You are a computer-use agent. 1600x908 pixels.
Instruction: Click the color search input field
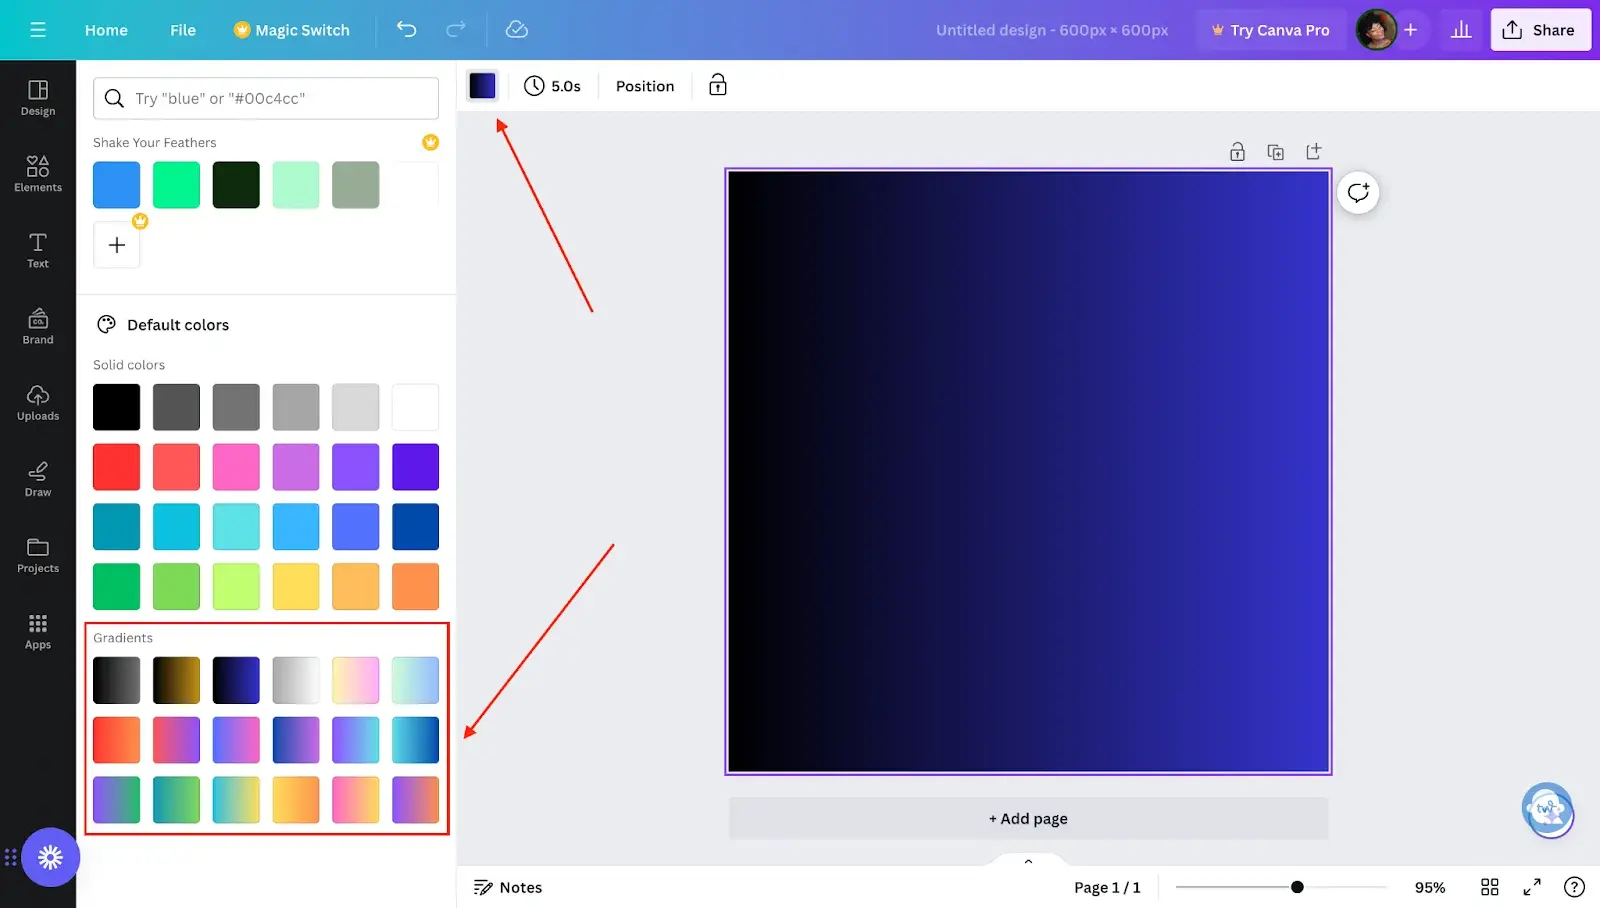point(266,98)
